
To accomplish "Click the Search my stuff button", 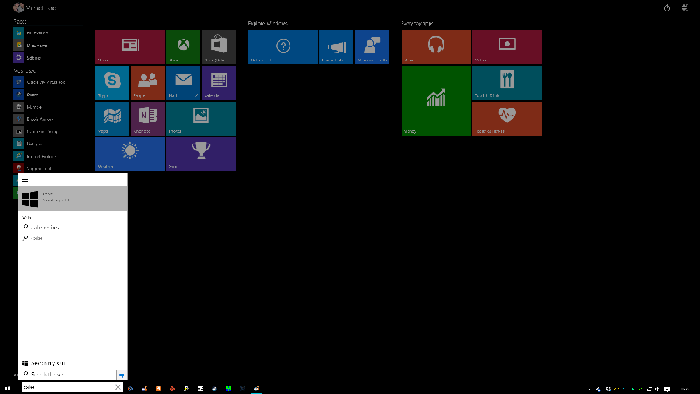I will click(44, 363).
